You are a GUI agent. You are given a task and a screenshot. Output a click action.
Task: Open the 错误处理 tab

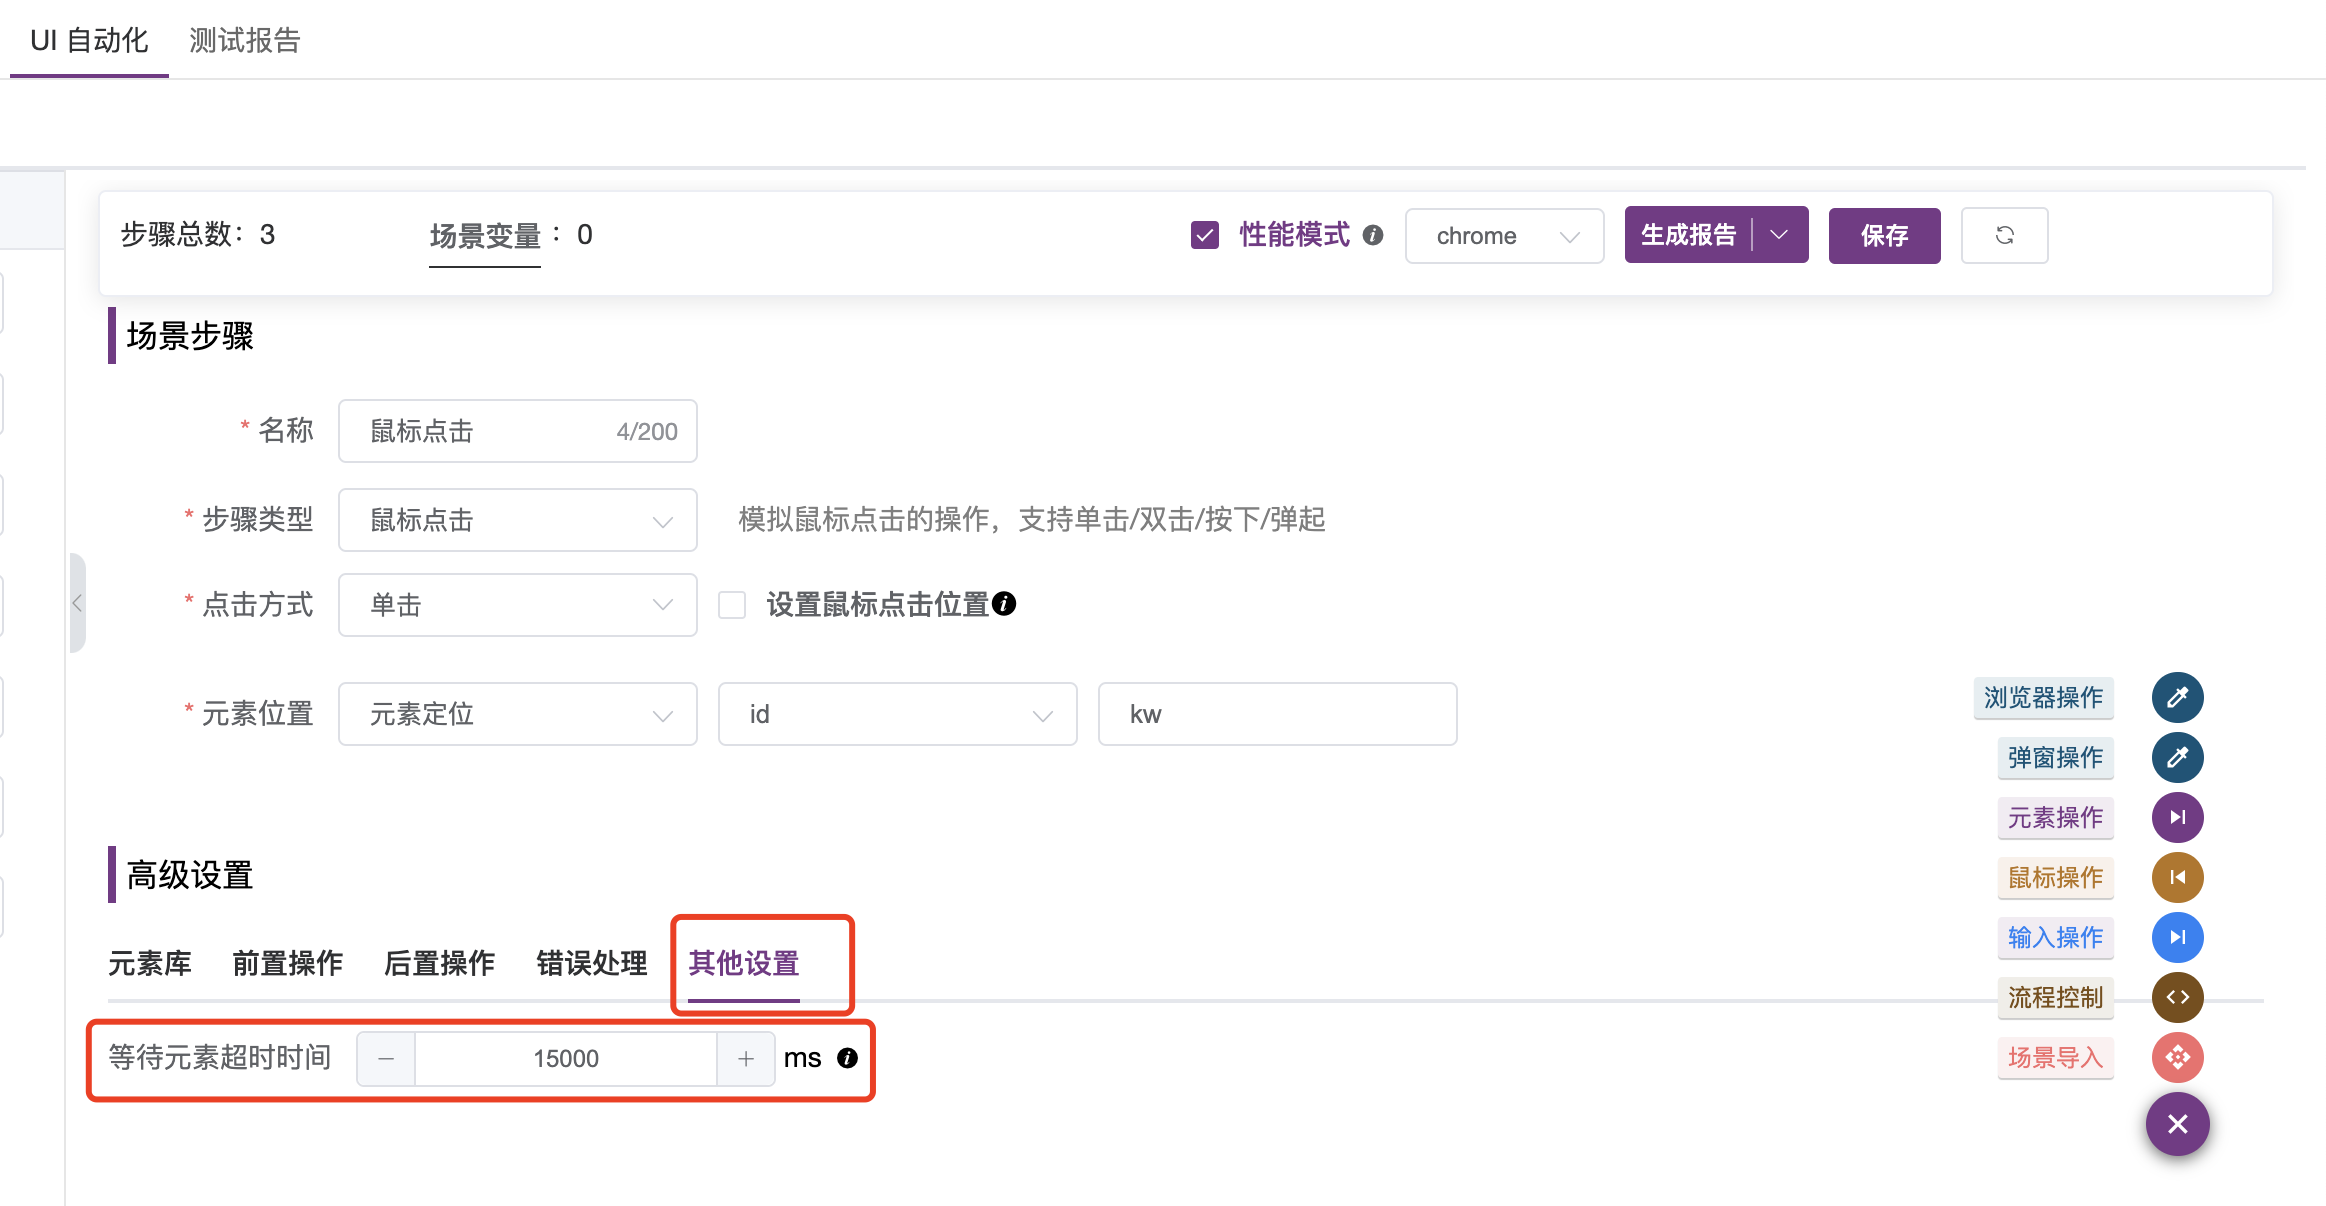592,963
